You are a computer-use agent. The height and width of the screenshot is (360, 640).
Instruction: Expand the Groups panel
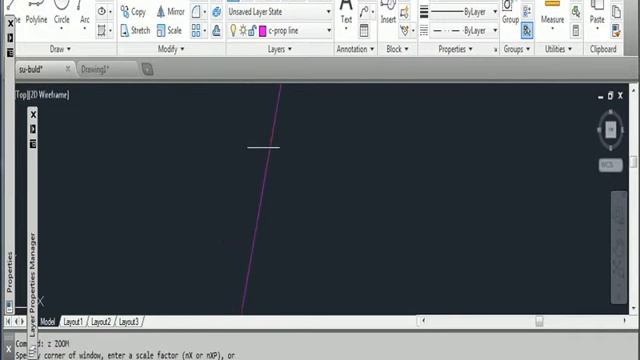pos(516,49)
